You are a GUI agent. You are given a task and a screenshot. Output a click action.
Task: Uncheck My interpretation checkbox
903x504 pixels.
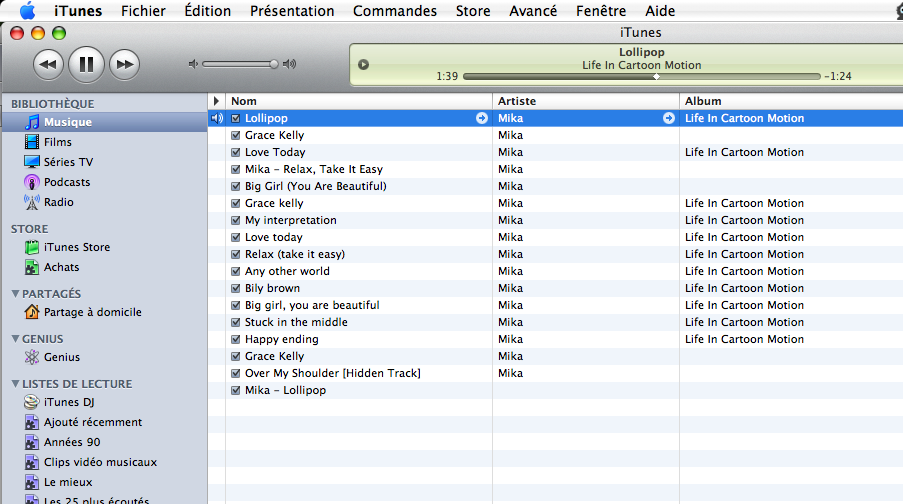(236, 220)
